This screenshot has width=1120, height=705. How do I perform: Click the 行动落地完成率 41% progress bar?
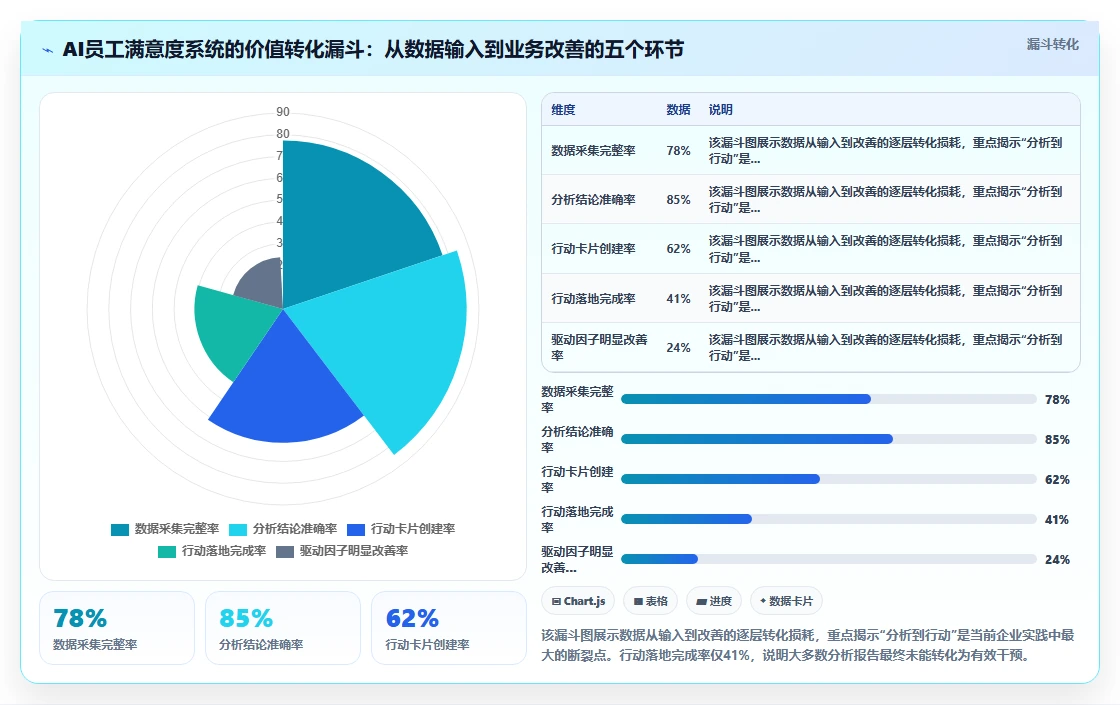click(x=829, y=519)
